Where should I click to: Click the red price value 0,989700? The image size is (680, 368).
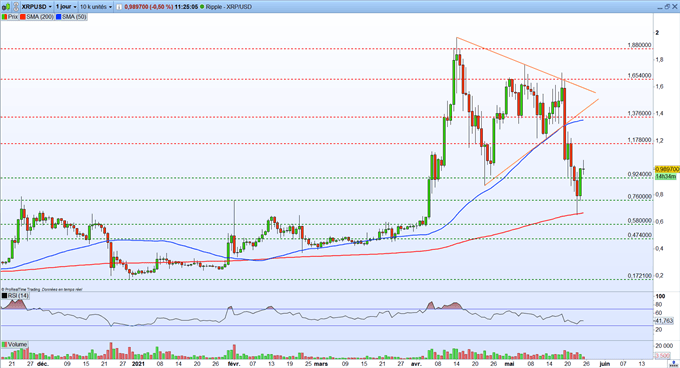tap(137, 7)
